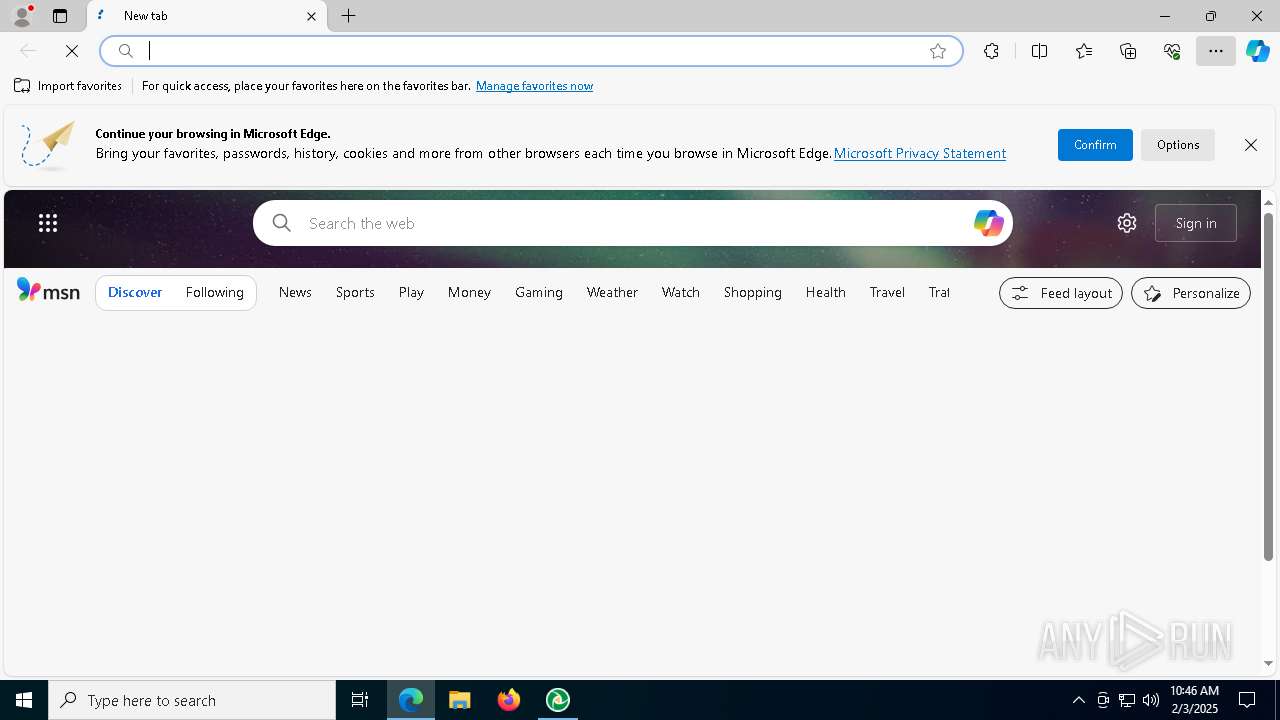Open Settings and more ellipsis menu
The height and width of the screenshot is (720, 1280).
1216,51
